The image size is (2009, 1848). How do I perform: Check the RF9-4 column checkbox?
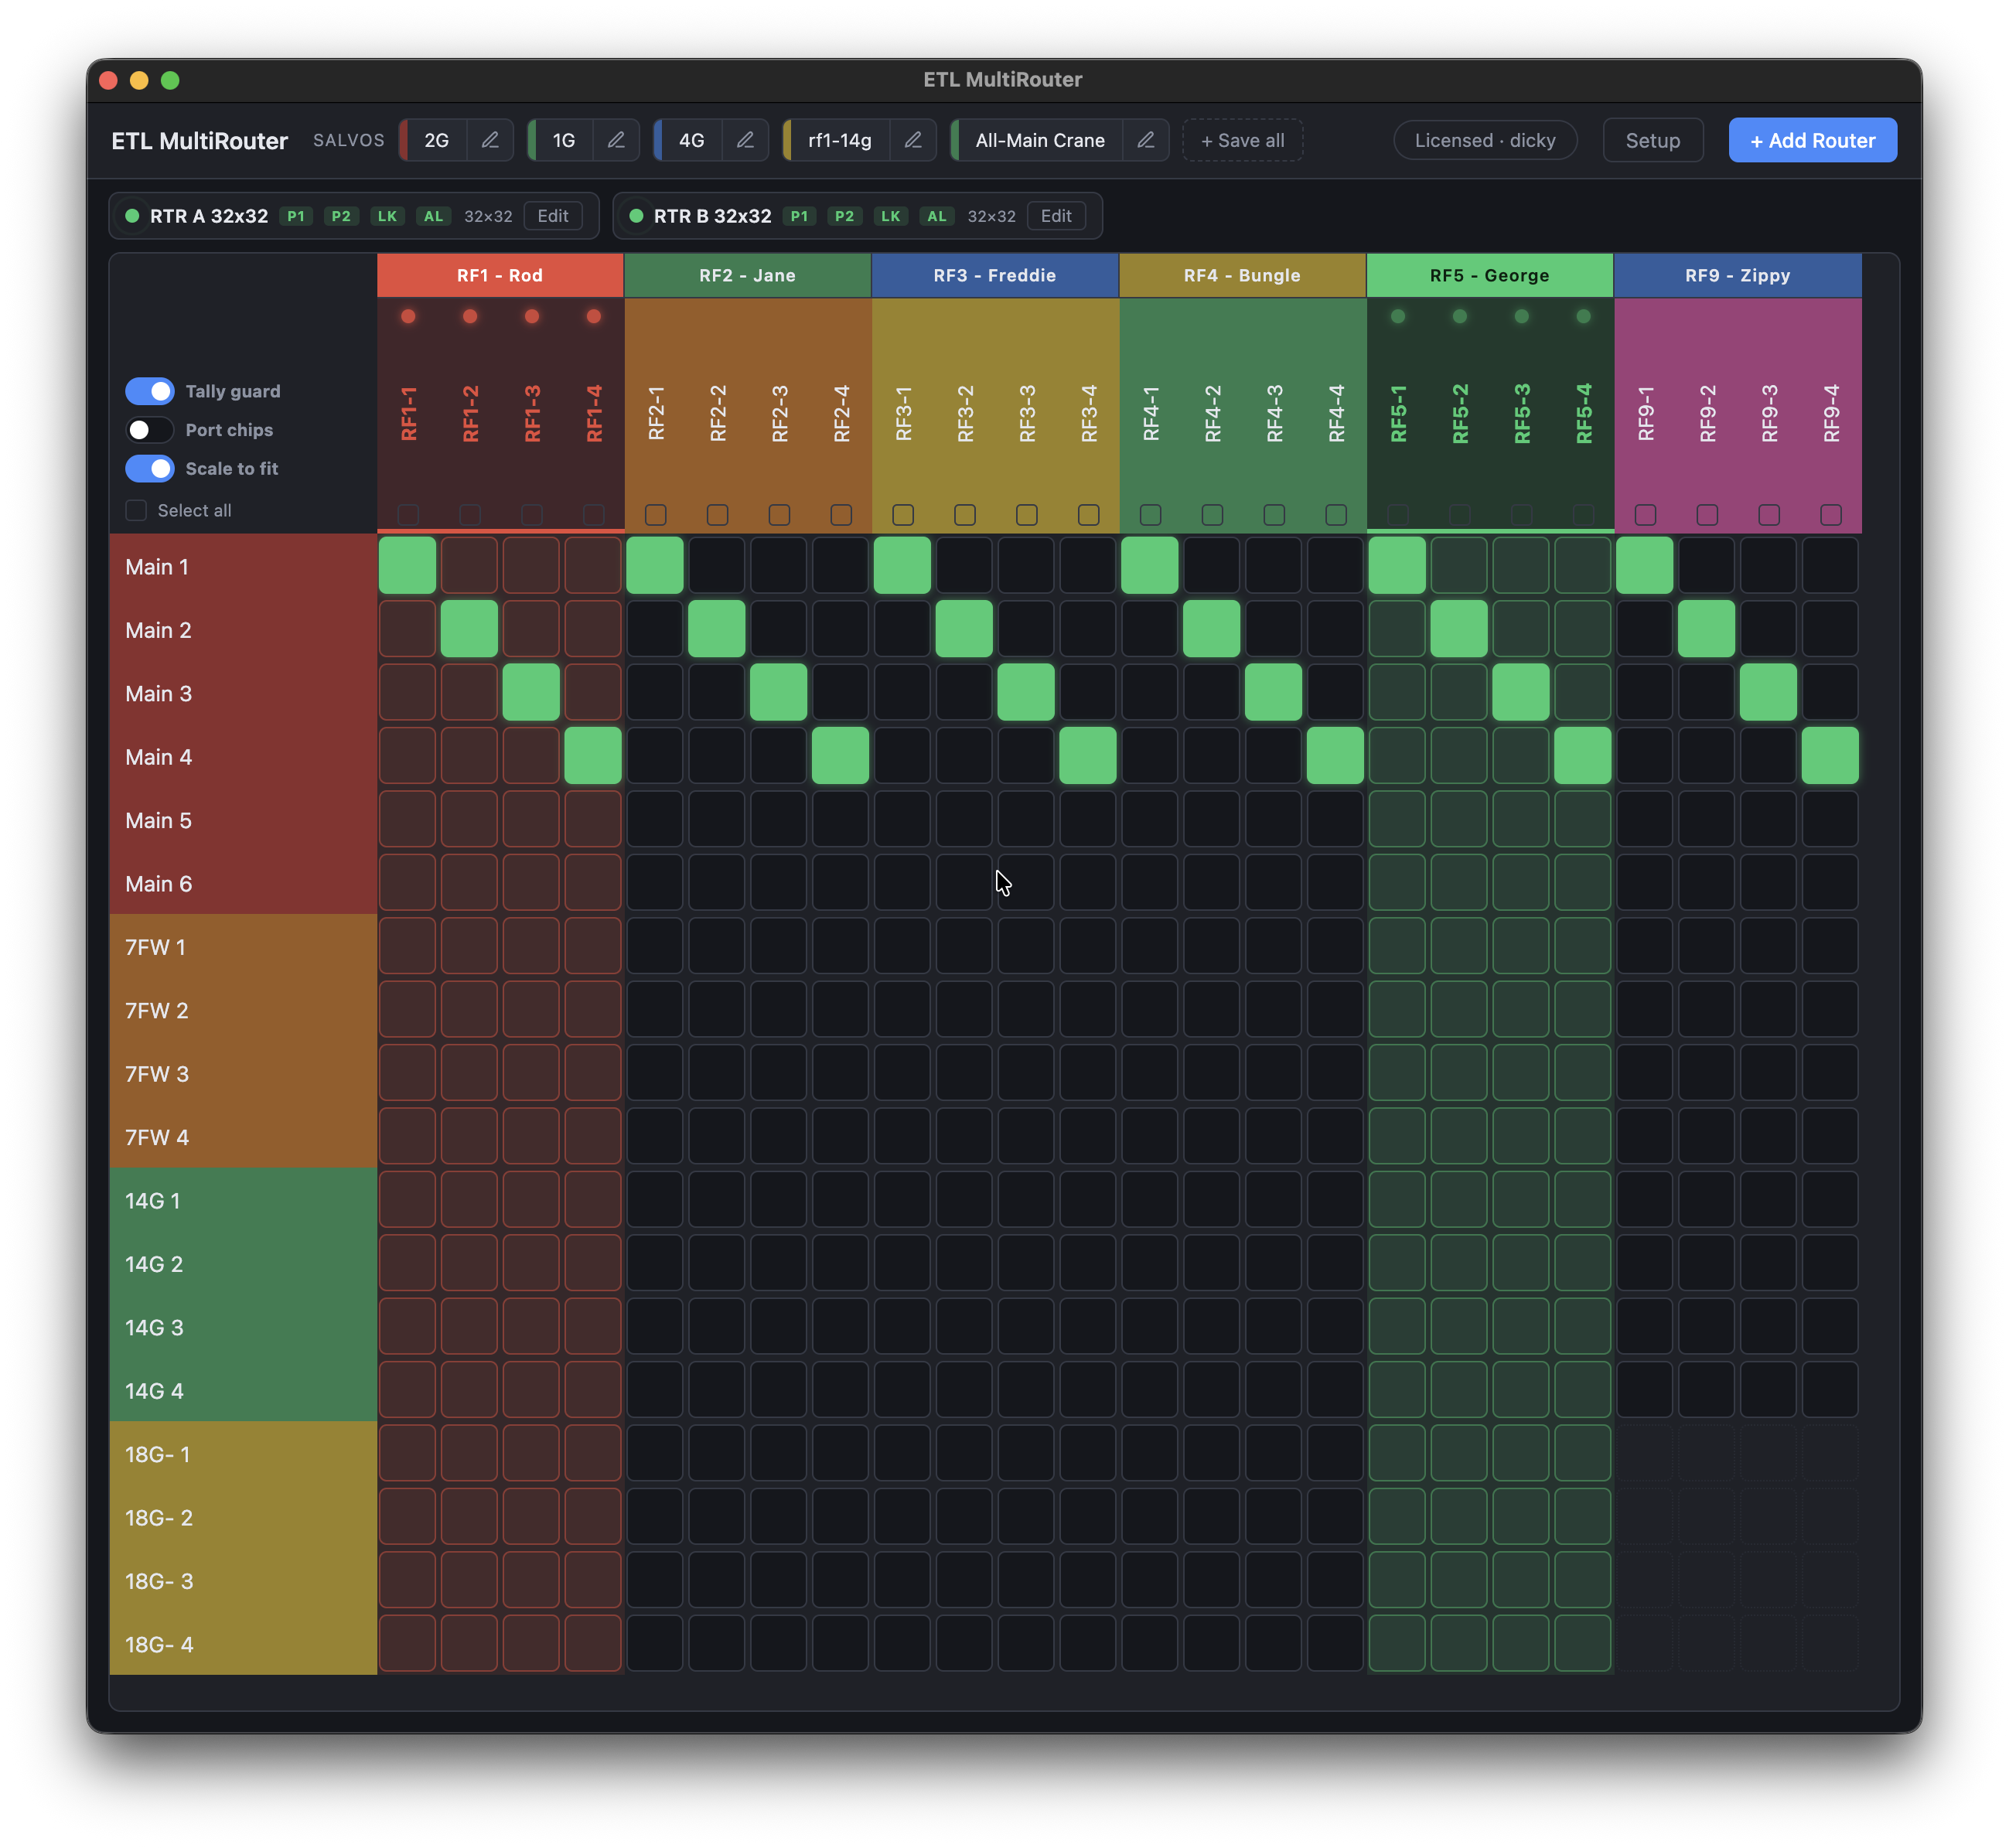1831,515
